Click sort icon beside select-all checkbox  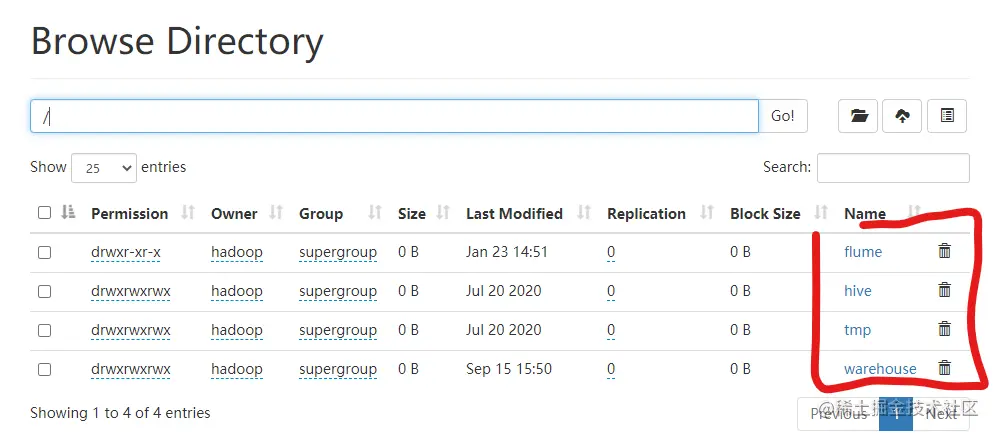click(x=68, y=213)
